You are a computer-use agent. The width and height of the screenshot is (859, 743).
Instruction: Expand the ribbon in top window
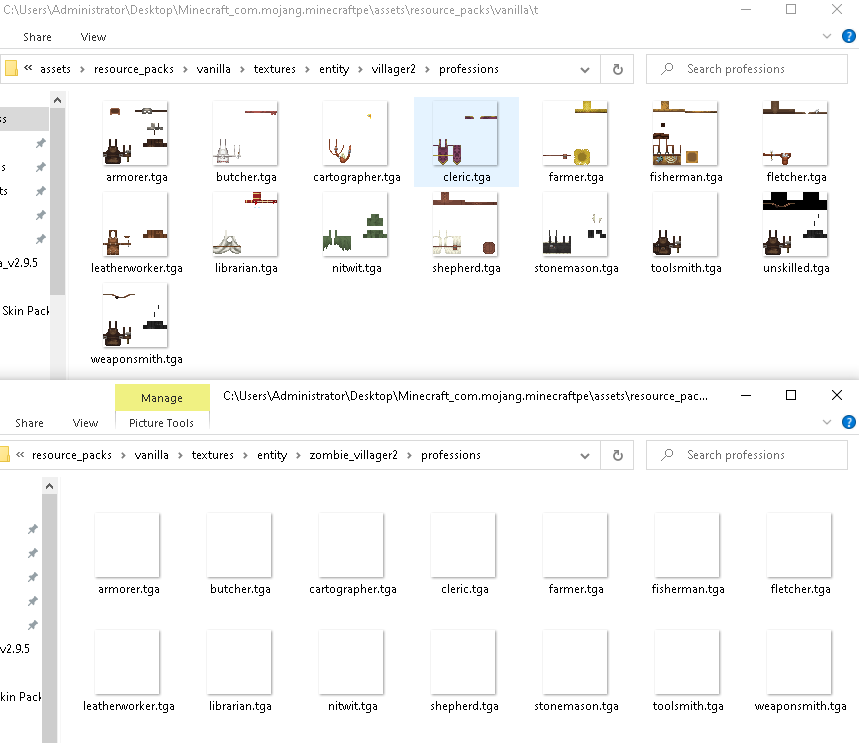826,36
